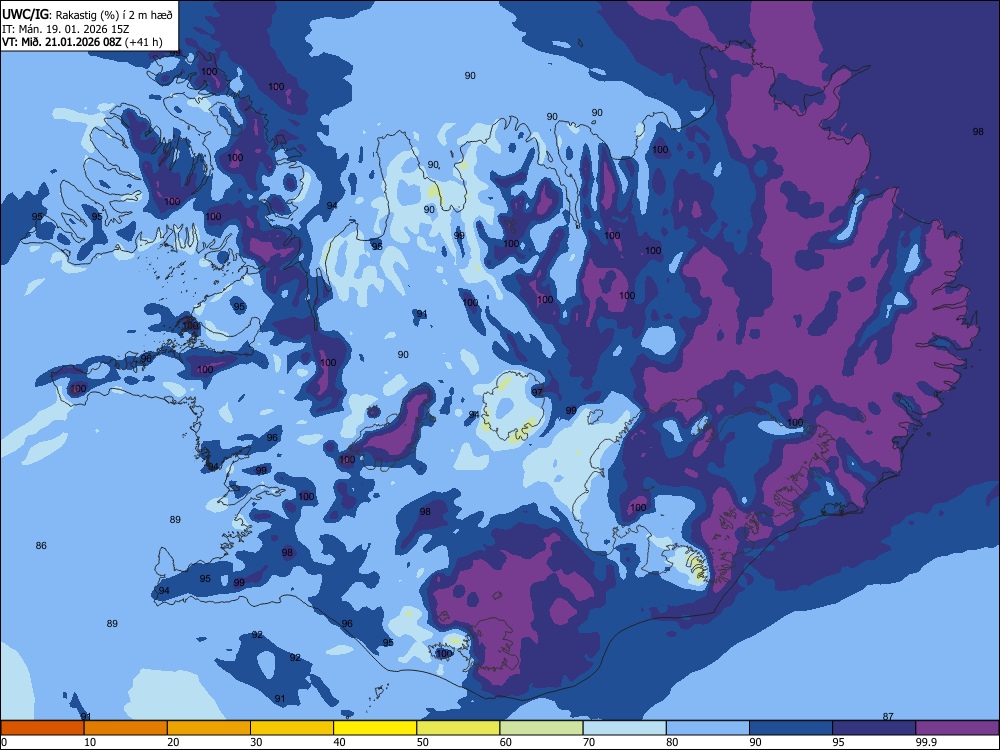
Task: Pick the sky blue 80–90 legend swatch
Action: tap(708, 728)
